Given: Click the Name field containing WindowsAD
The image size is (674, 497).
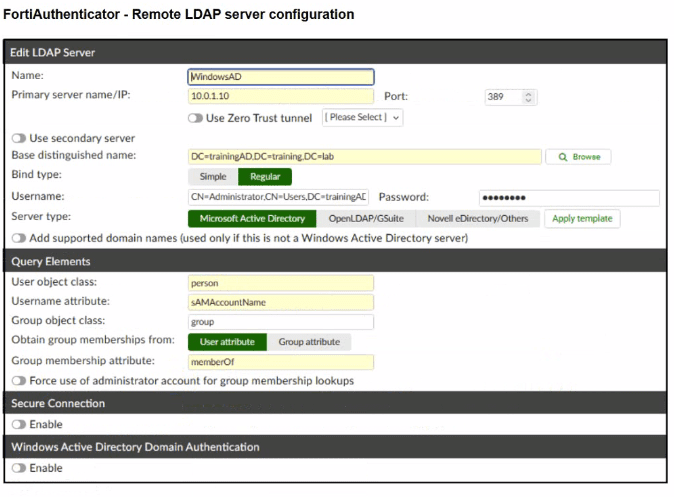Looking at the screenshot, I should pos(280,76).
